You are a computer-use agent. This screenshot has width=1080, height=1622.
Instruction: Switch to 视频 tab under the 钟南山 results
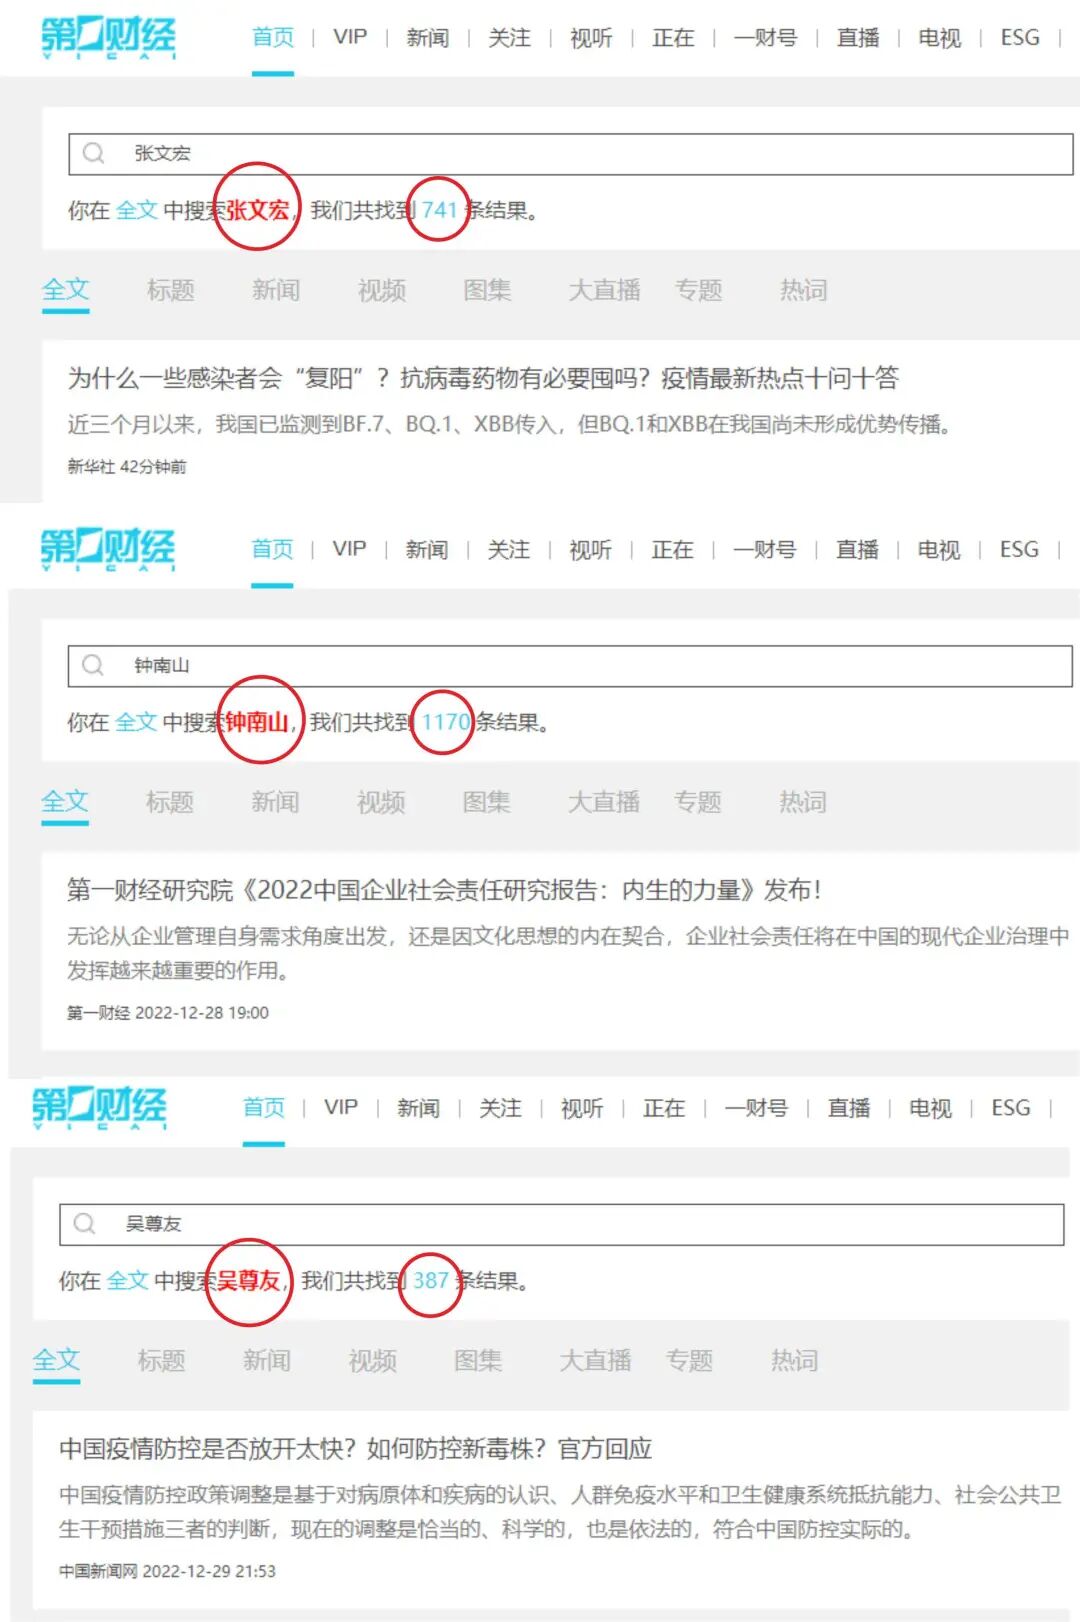pyautogui.click(x=381, y=802)
